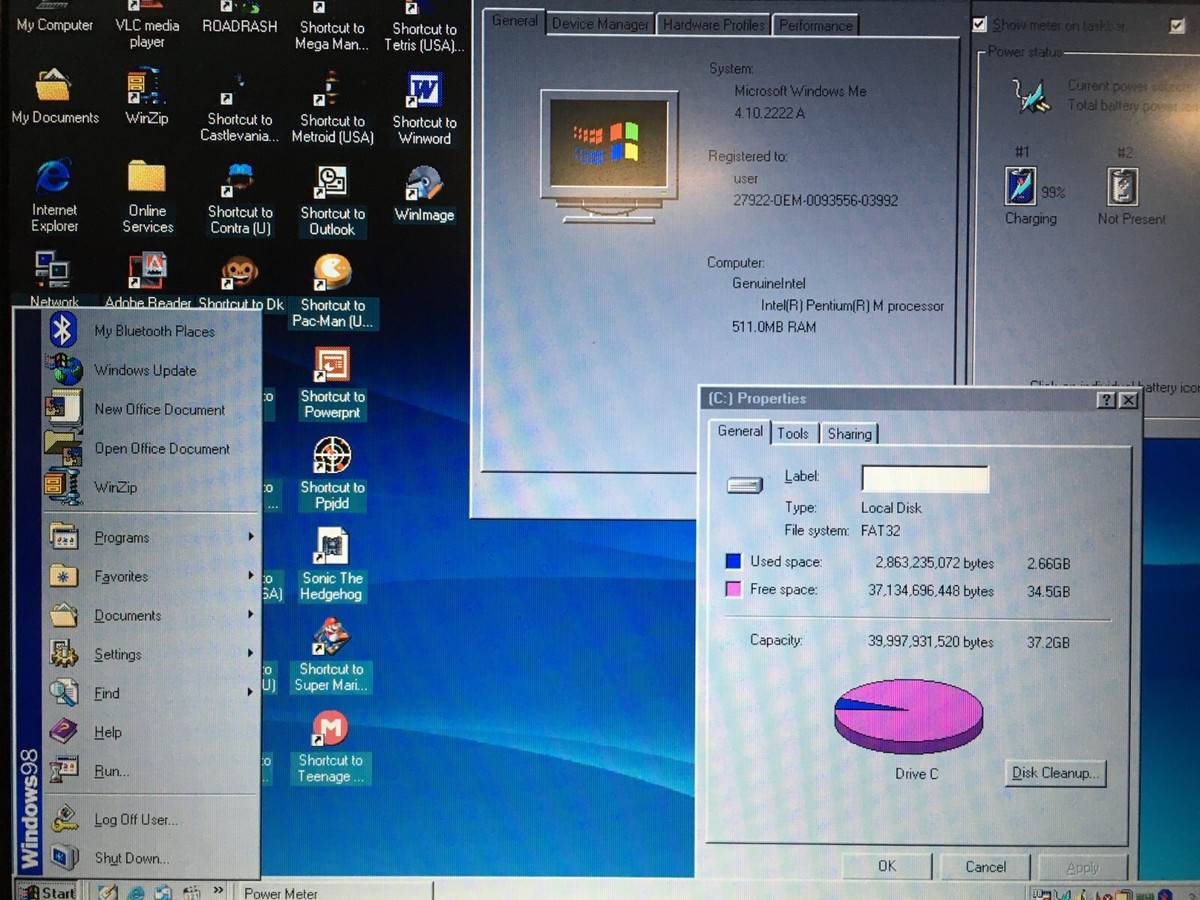Toggle Show meter on taskbar checkbox
Image resolution: width=1200 pixels, height=900 pixels.
click(980, 24)
